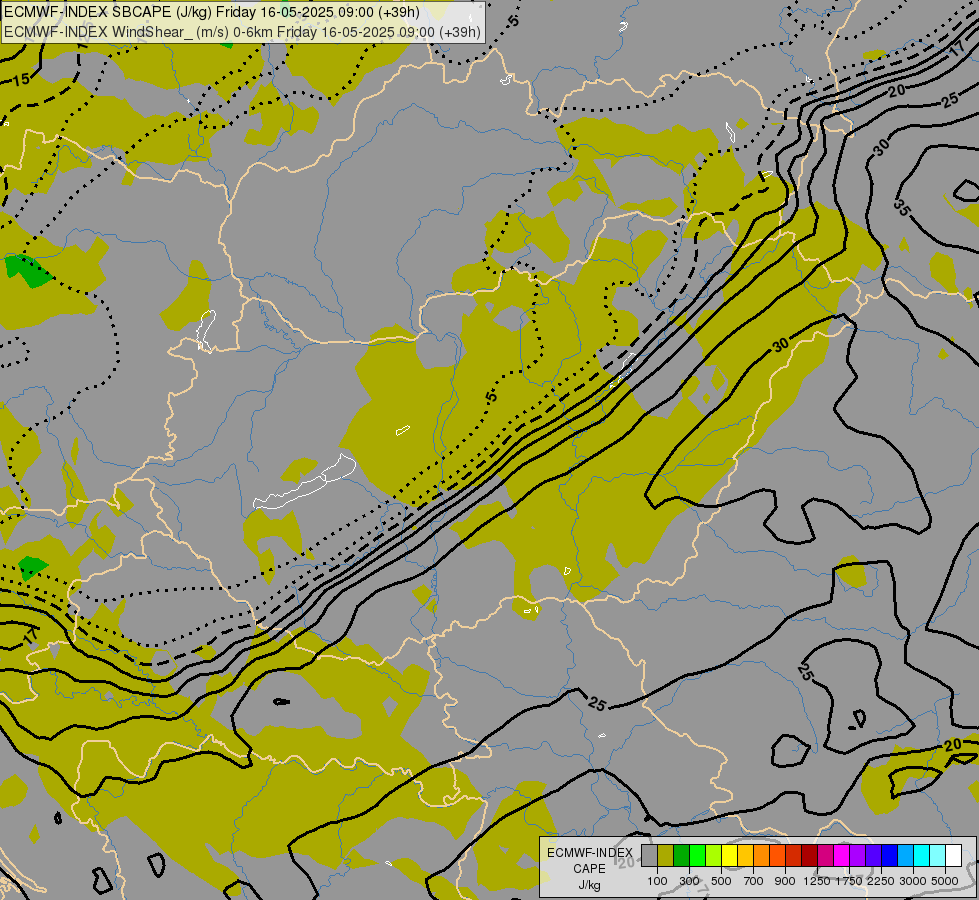Click the 900 value in CAPE legend
The height and width of the screenshot is (900, 979).
pyautogui.click(x=785, y=881)
